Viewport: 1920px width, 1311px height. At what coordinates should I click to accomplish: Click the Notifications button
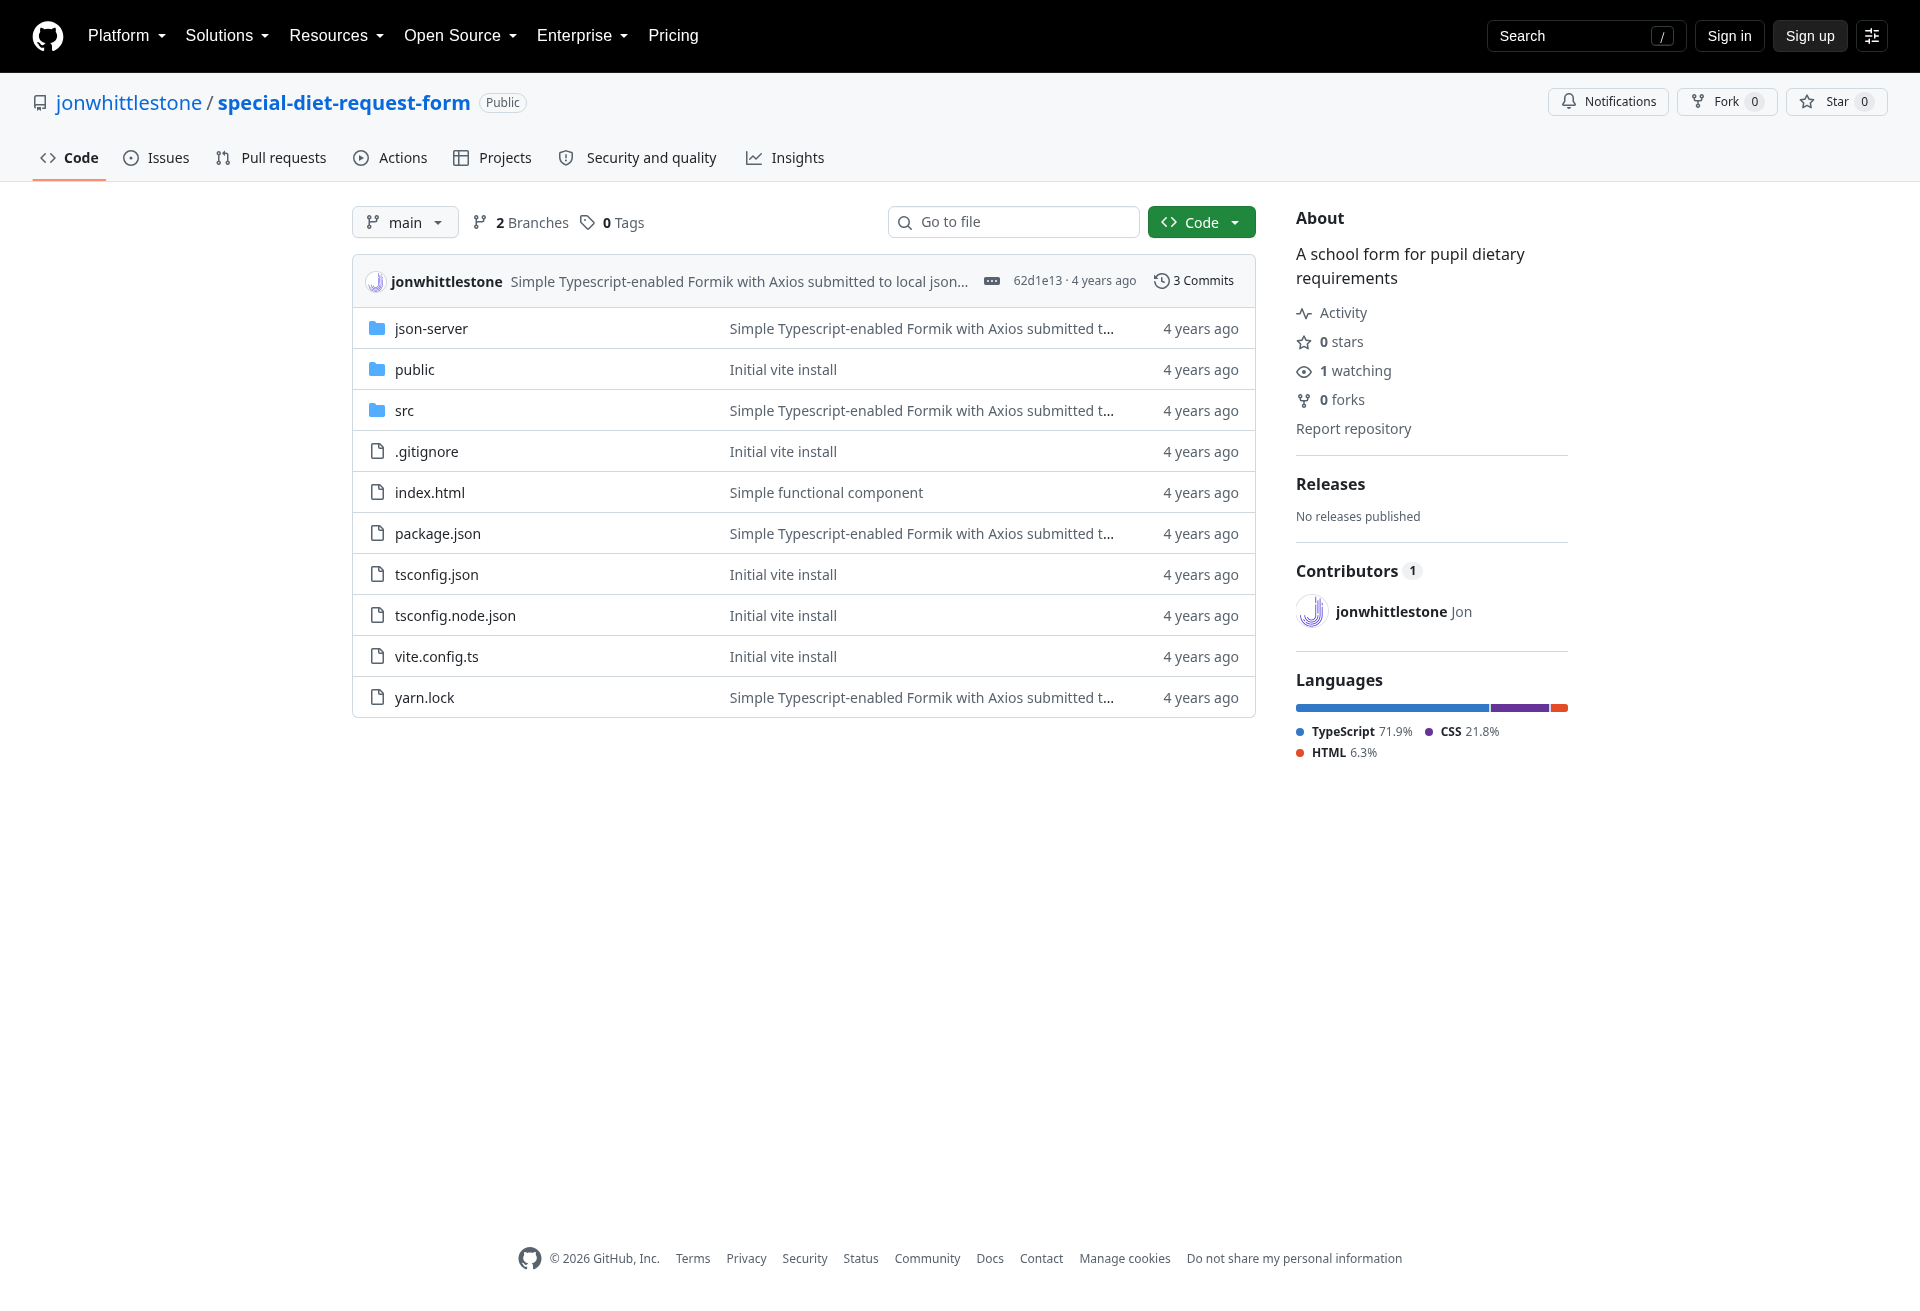[x=1608, y=102]
